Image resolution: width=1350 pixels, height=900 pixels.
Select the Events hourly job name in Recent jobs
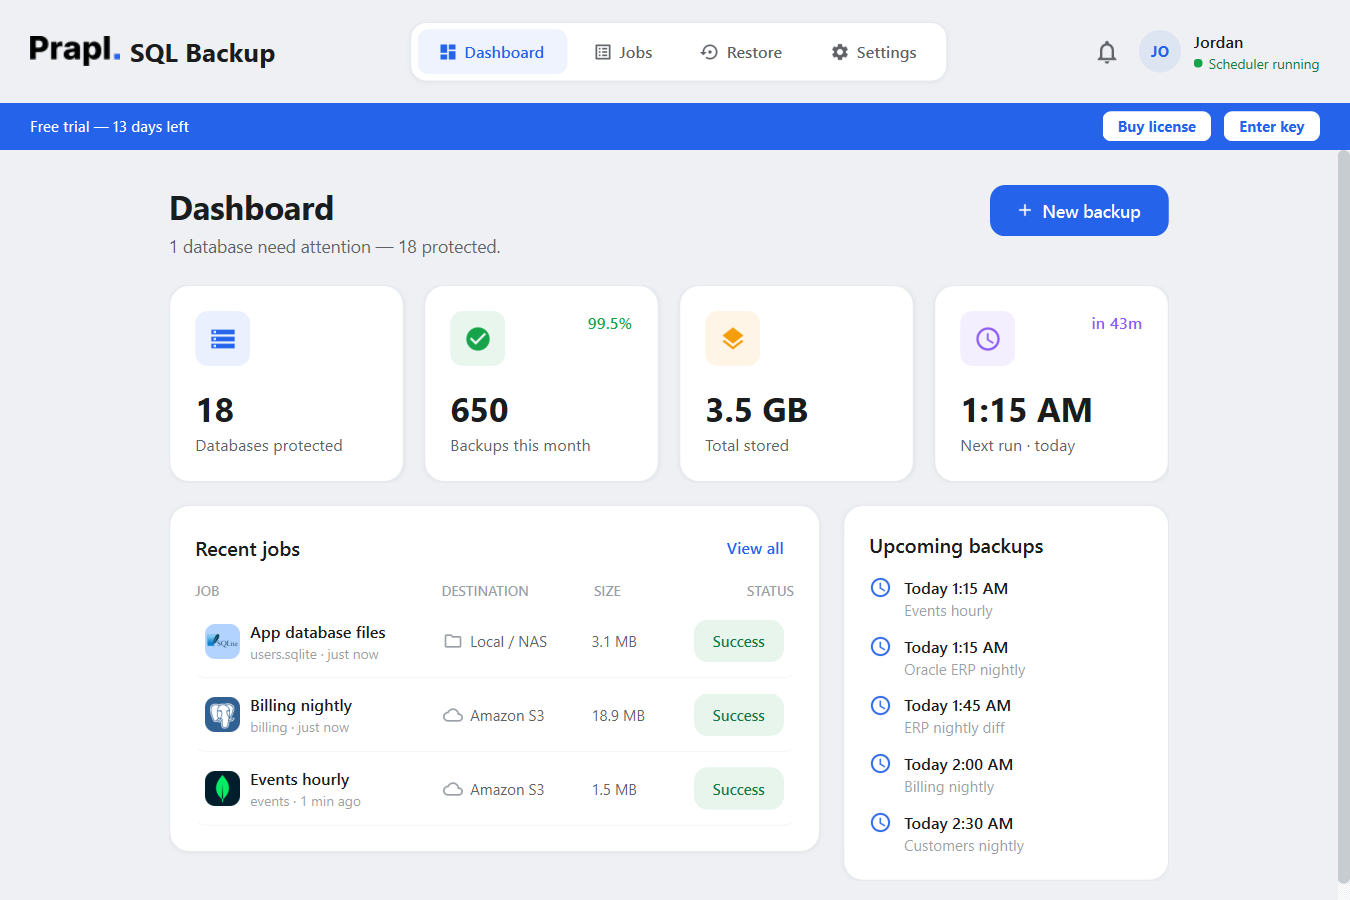[x=300, y=780]
